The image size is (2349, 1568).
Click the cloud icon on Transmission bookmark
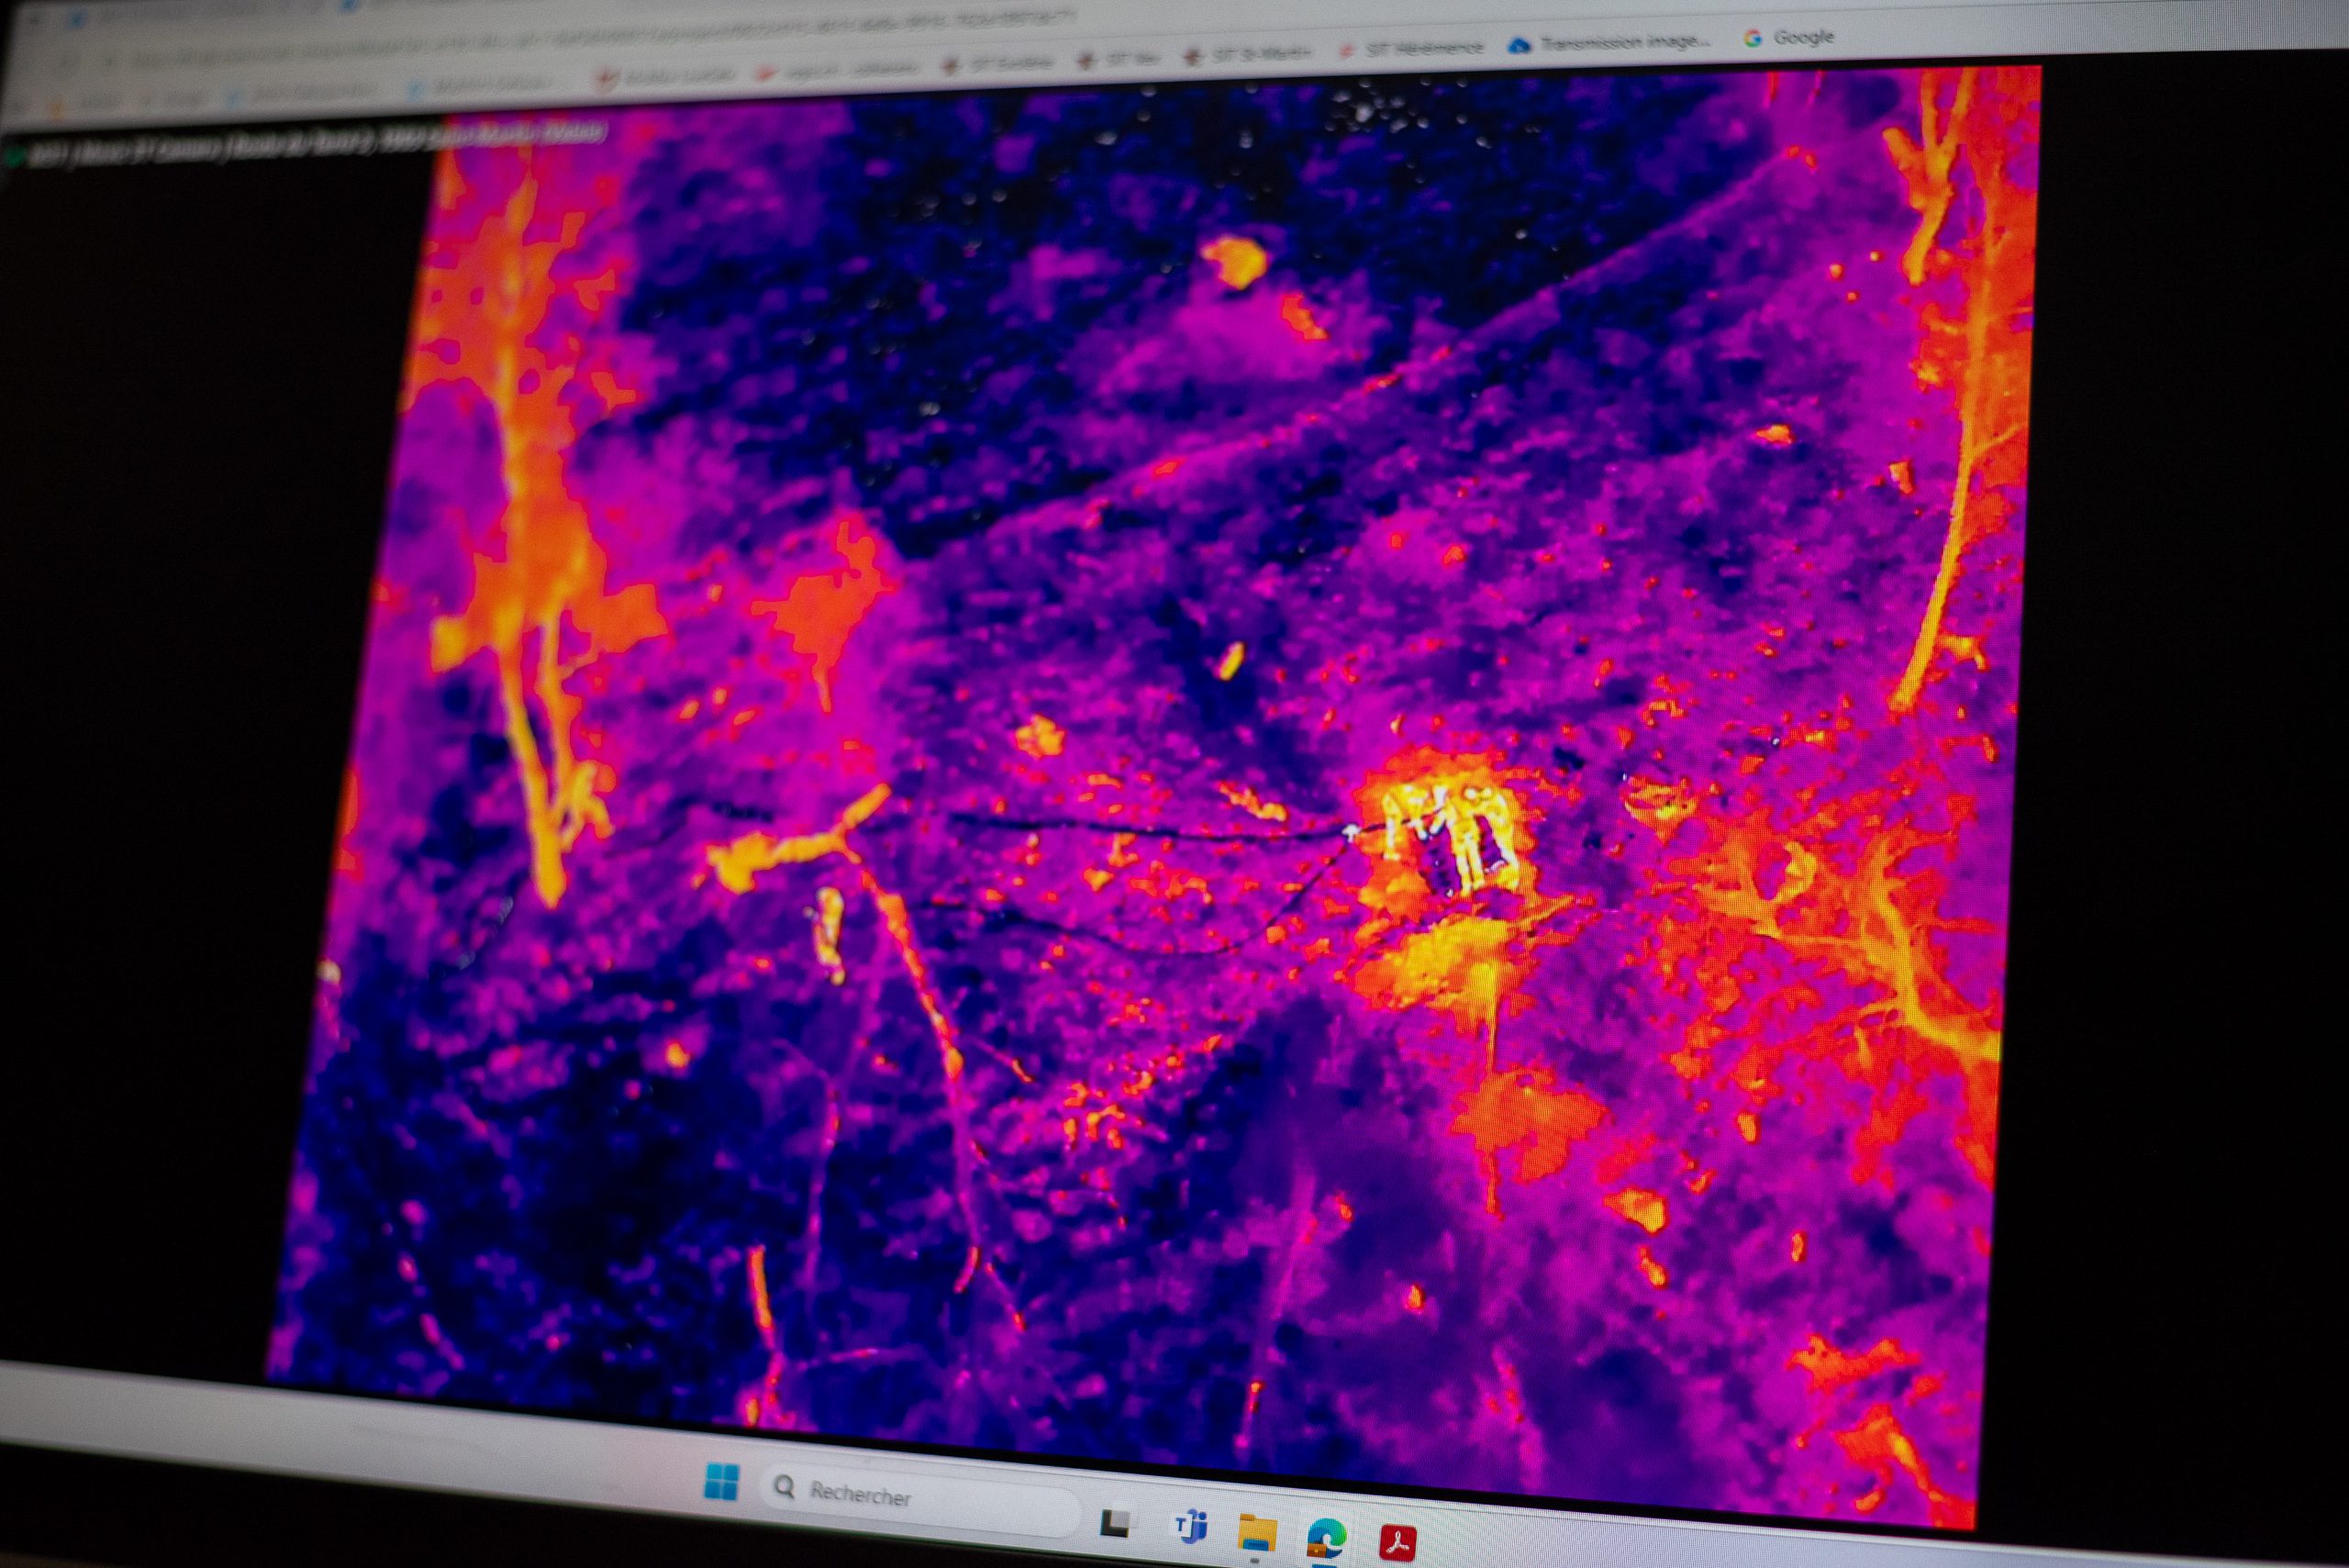(1519, 46)
